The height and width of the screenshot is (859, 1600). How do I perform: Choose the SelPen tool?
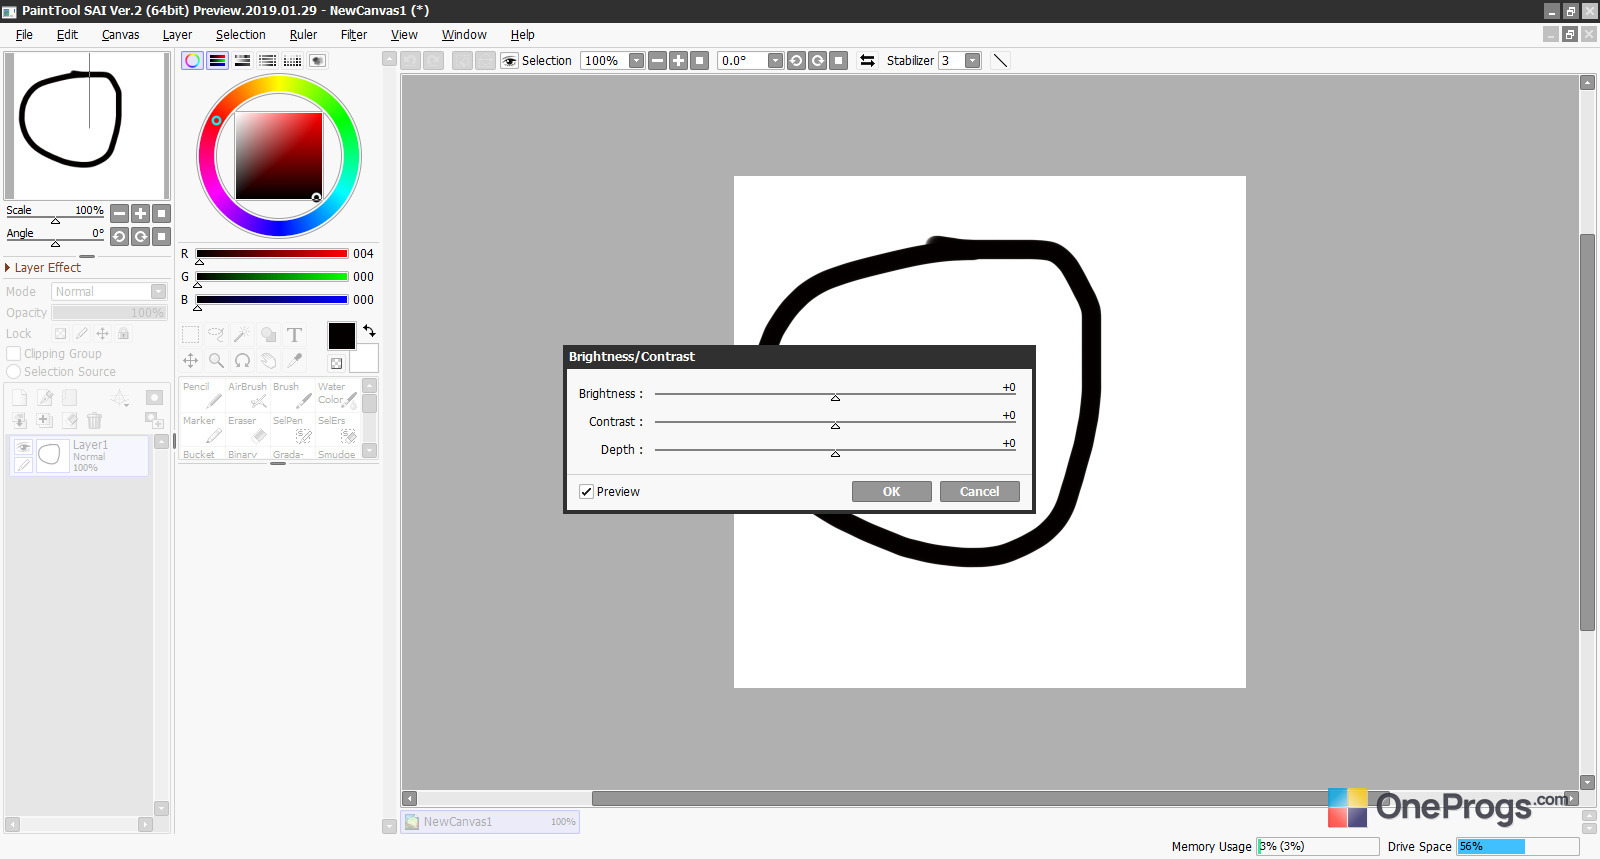click(293, 429)
